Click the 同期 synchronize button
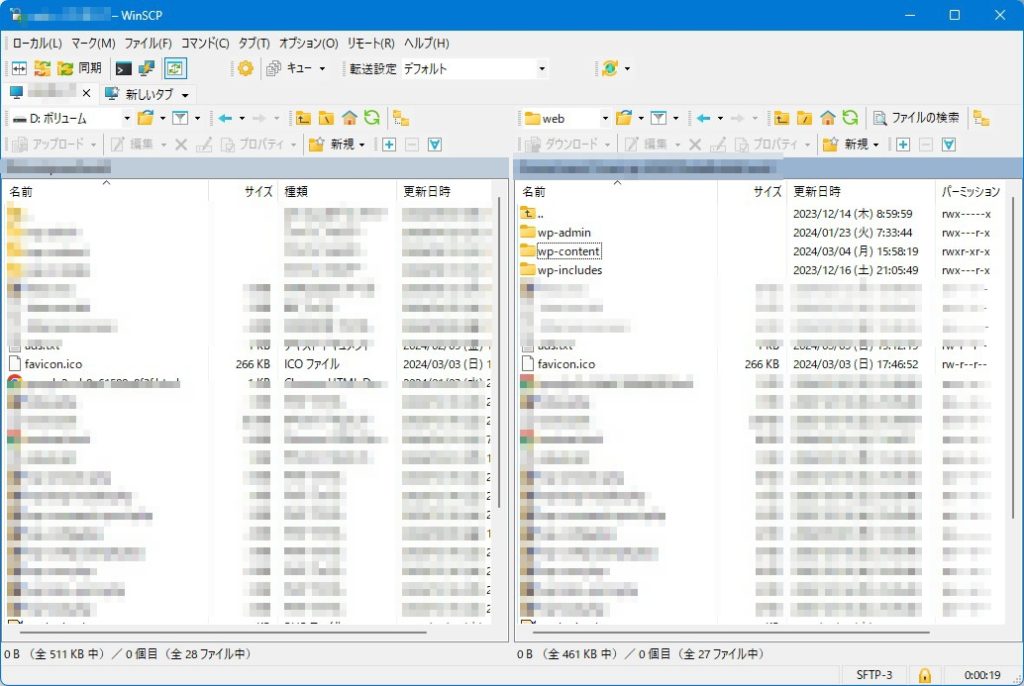The width and height of the screenshot is (1024, 686). 80,69
